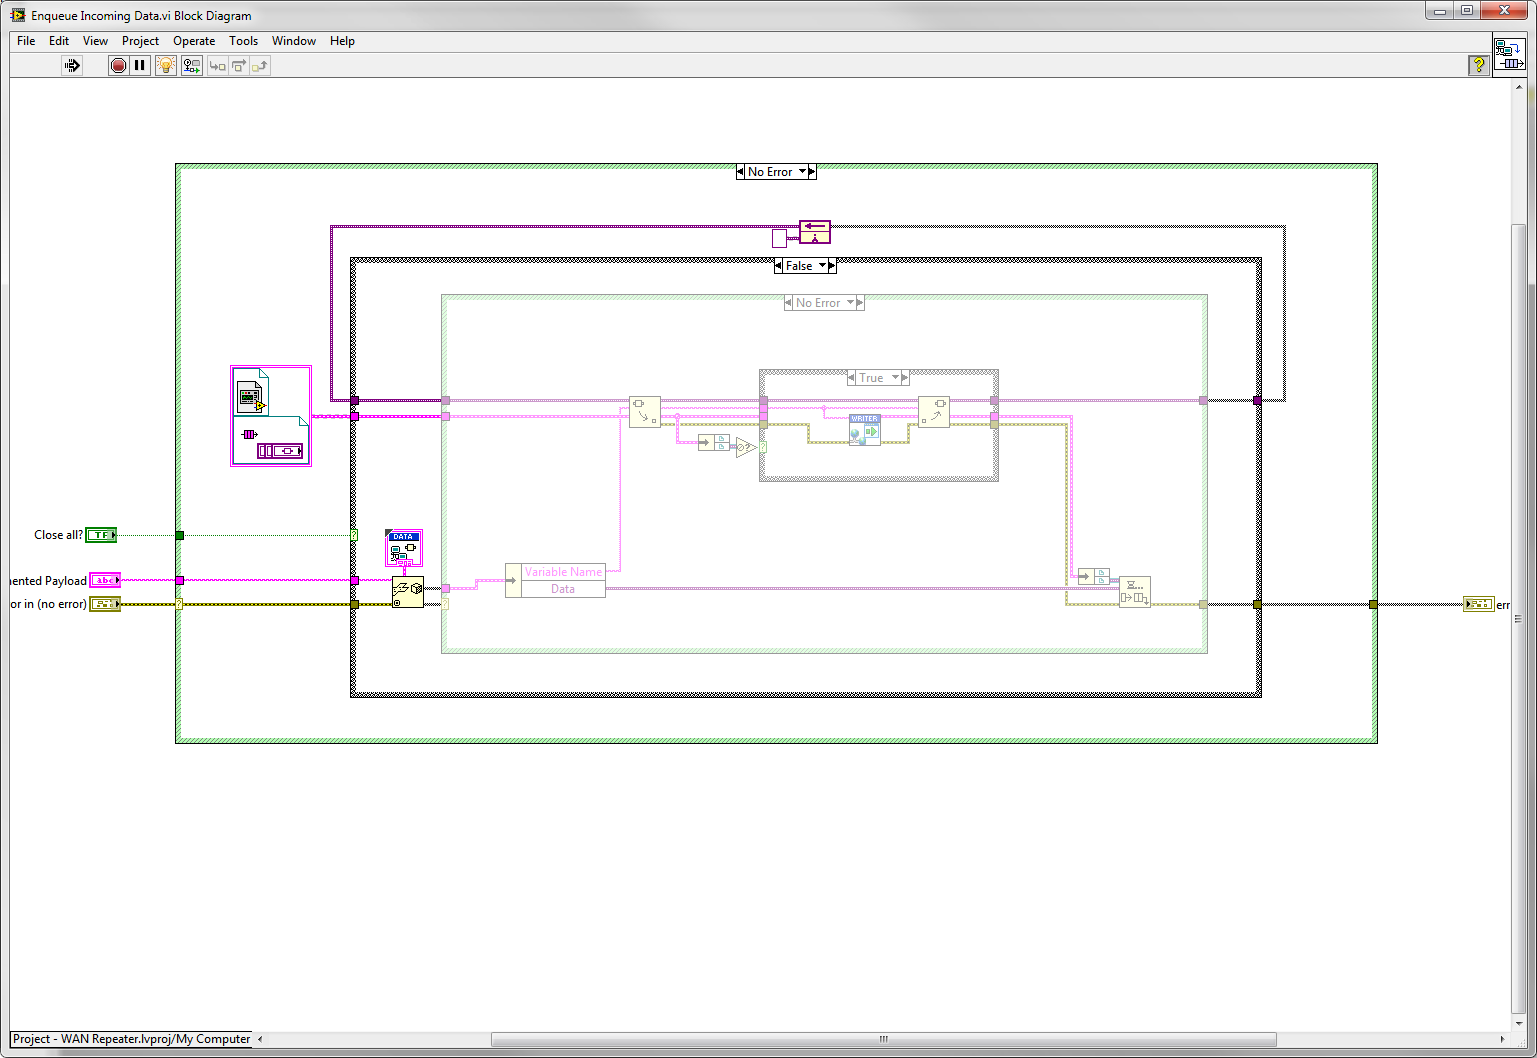The image size is (1537, 1058).
Task: Open the outer No Error case selector dropdown
Action: [802, 172]
